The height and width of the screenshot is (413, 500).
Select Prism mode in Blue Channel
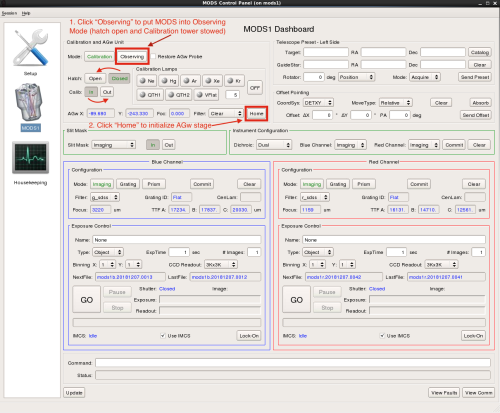(x=154, y=184)
